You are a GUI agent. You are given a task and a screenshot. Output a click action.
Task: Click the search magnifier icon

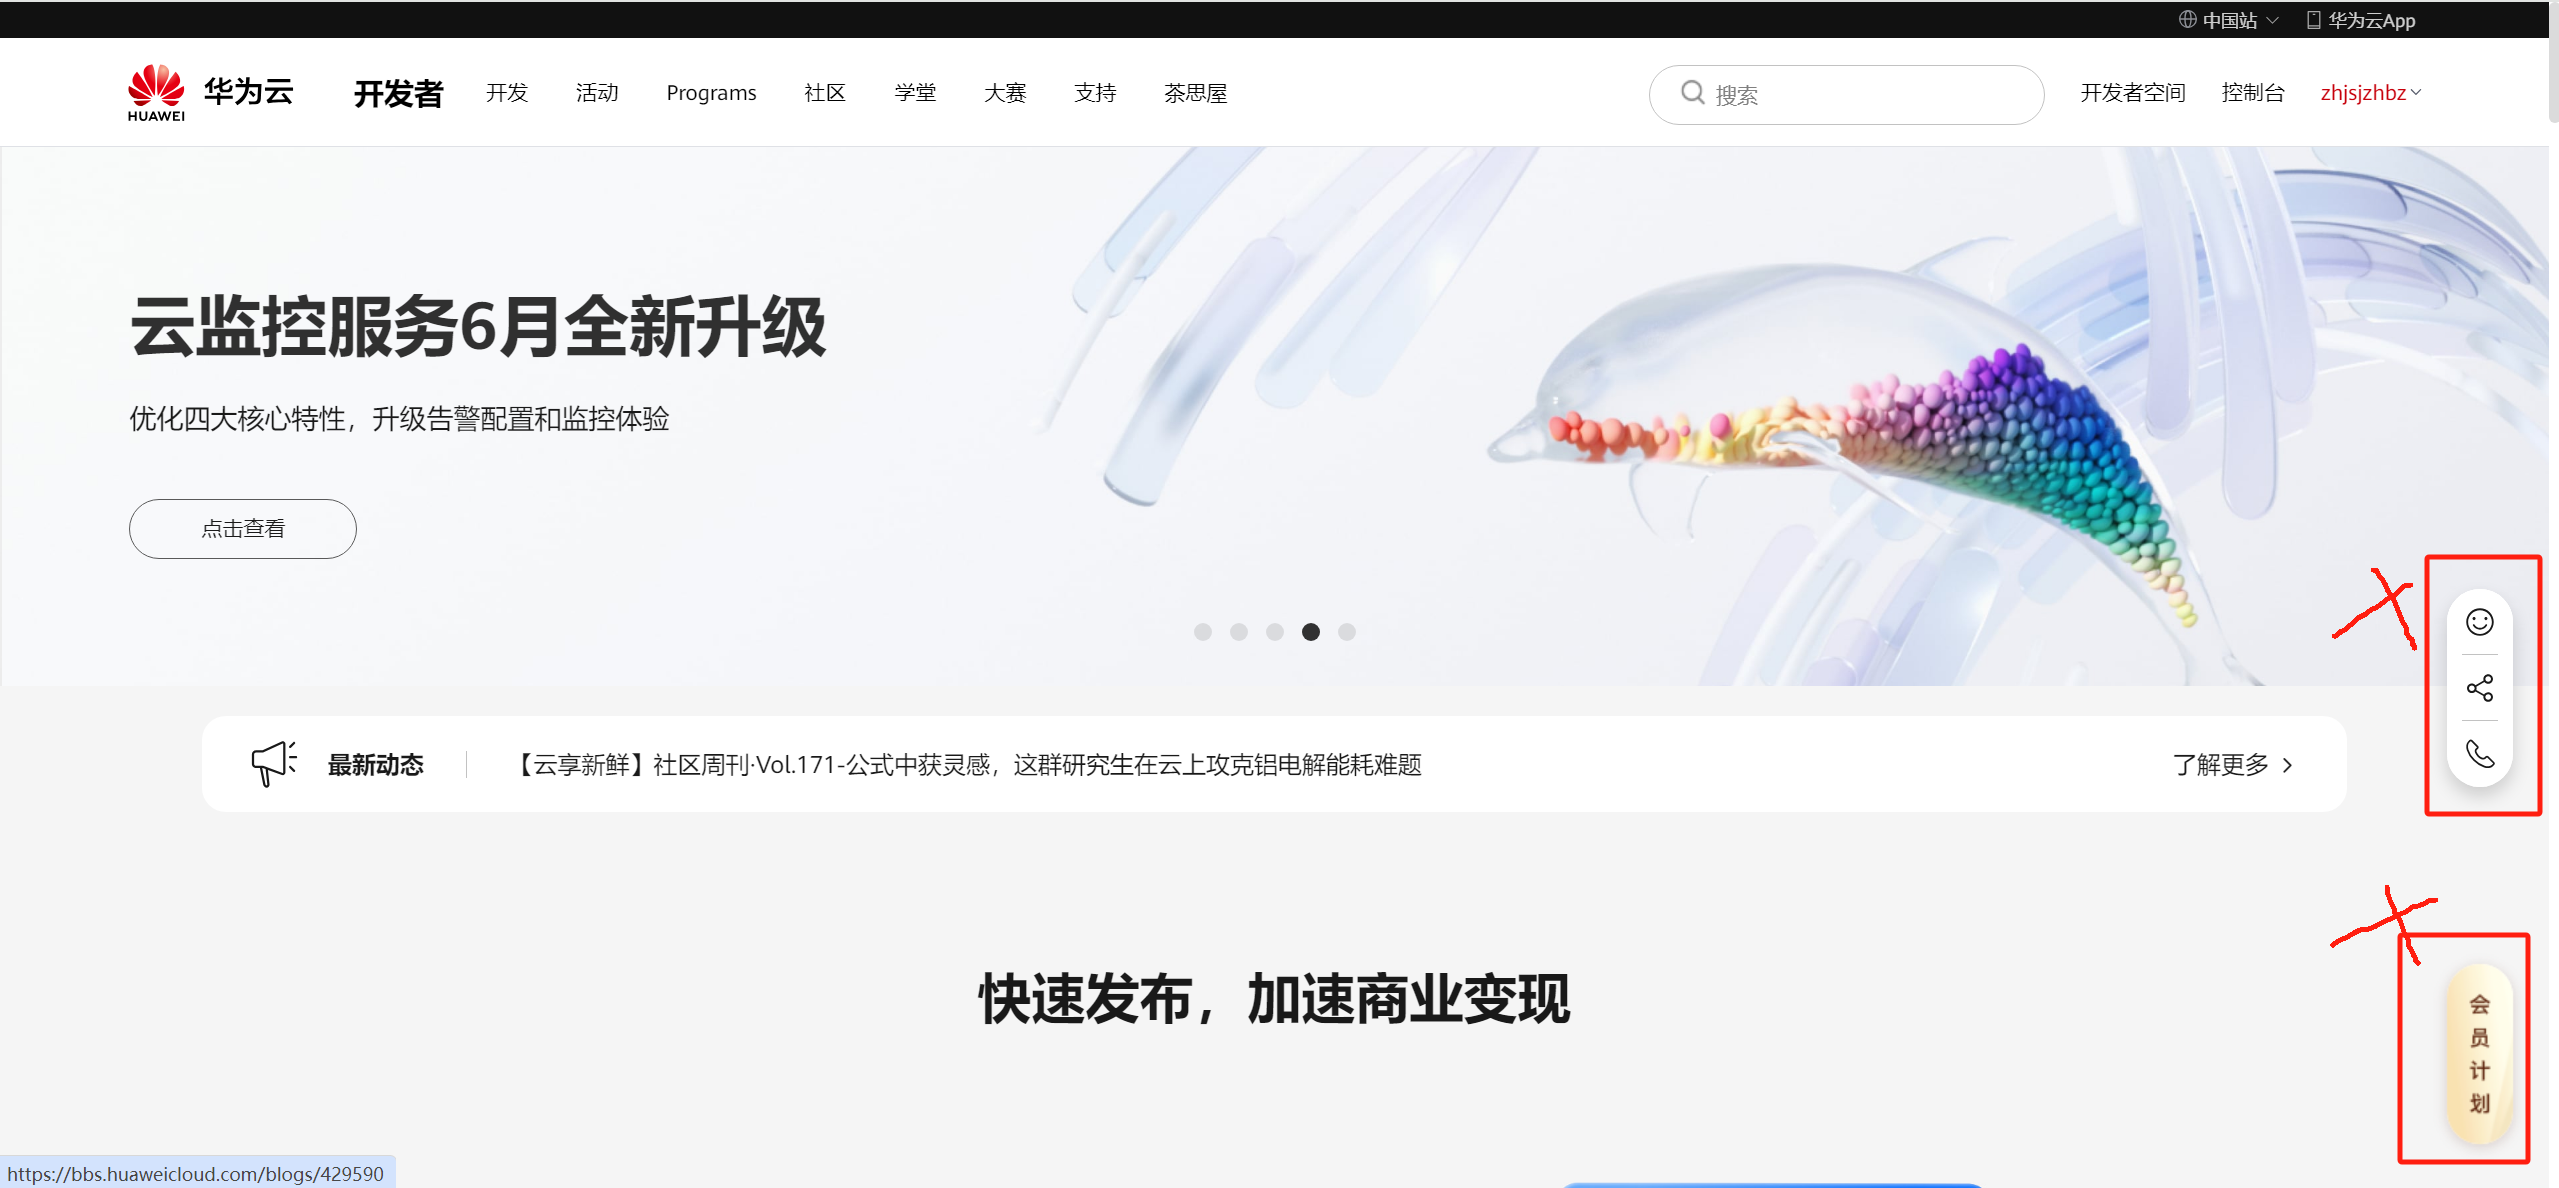tap(1692, 93)
